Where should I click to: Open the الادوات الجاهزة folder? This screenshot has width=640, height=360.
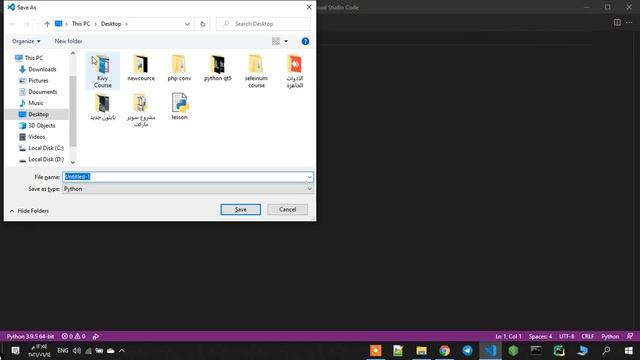click(x=294, y=71)
